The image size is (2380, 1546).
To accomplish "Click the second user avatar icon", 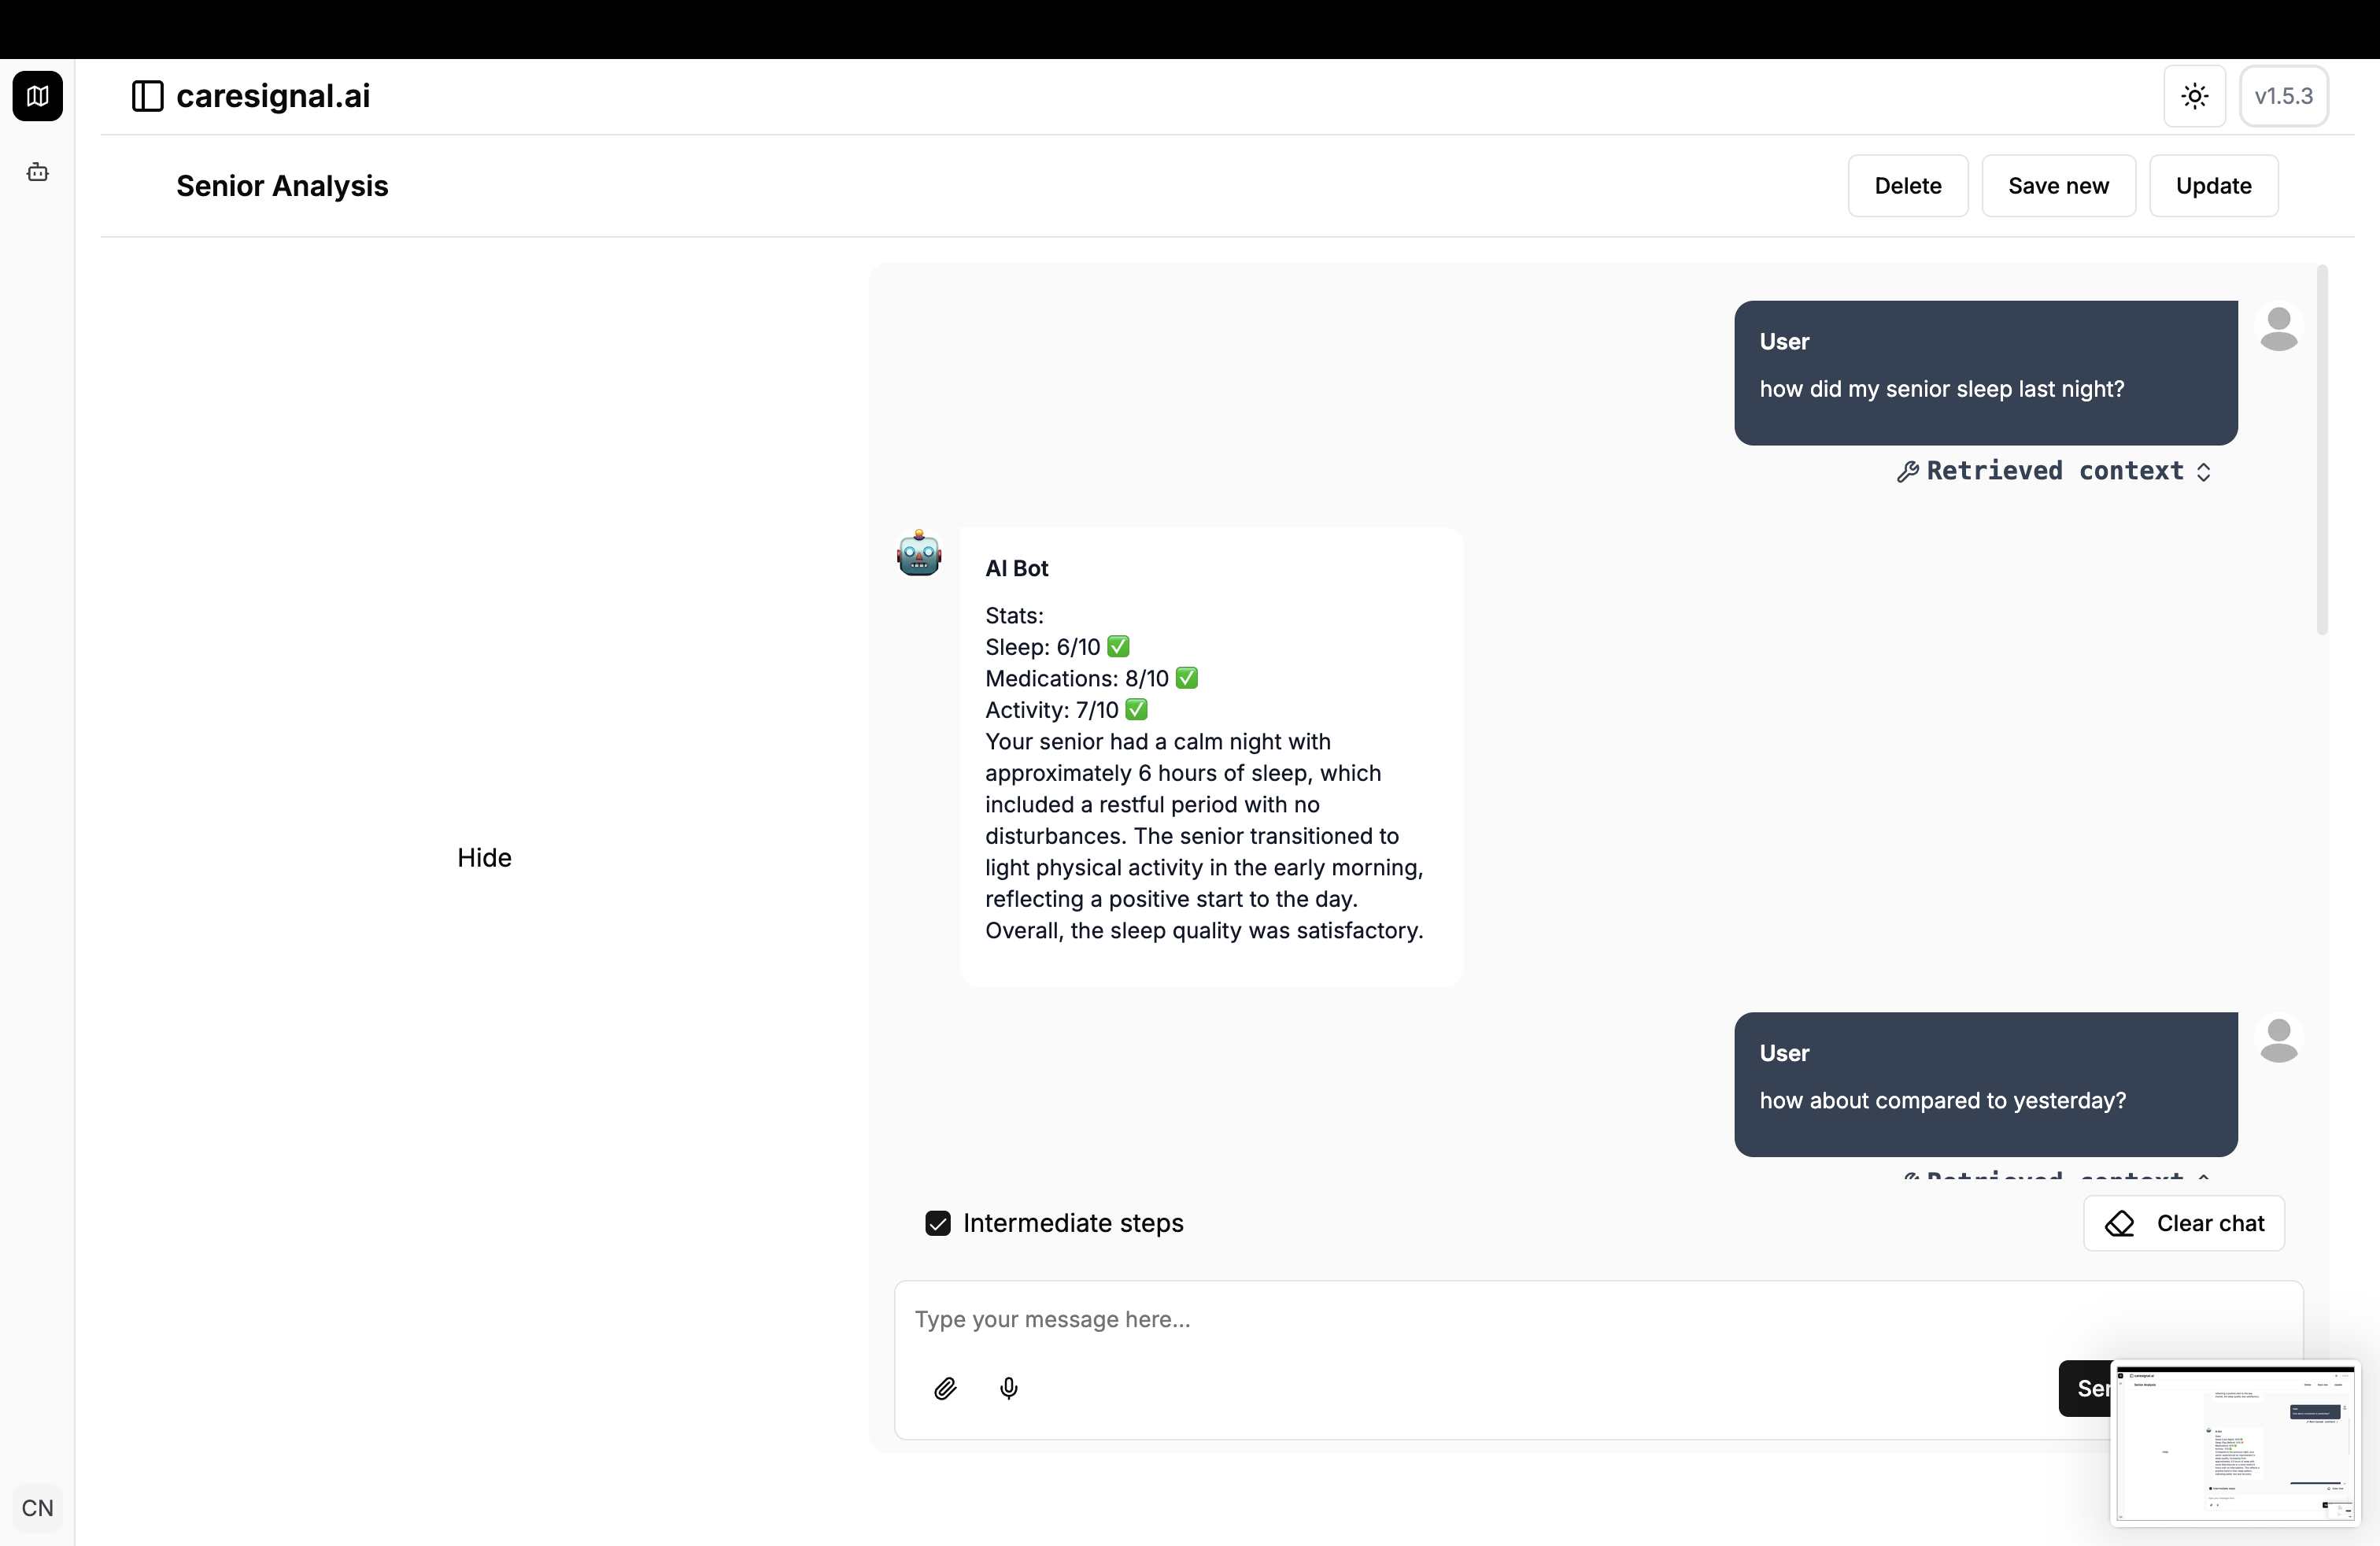I will 2278,1041.
